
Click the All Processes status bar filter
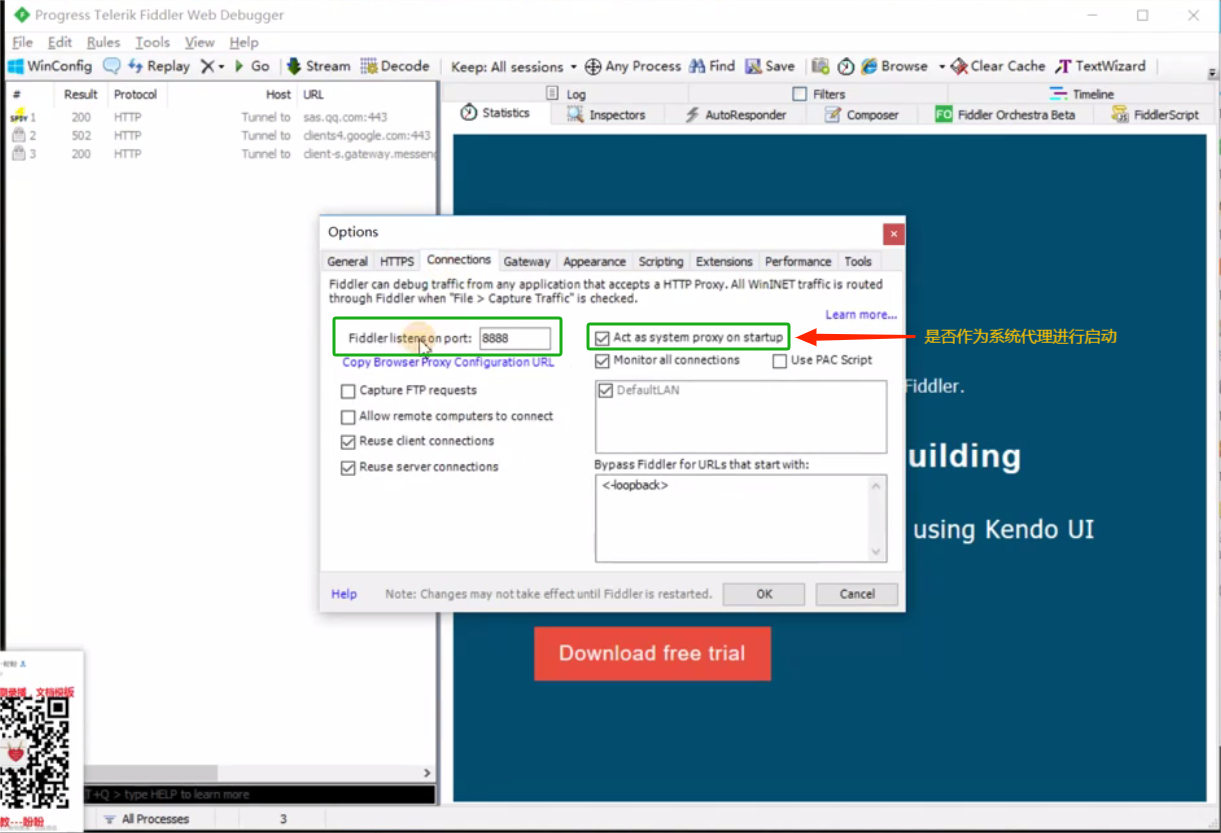146,819
